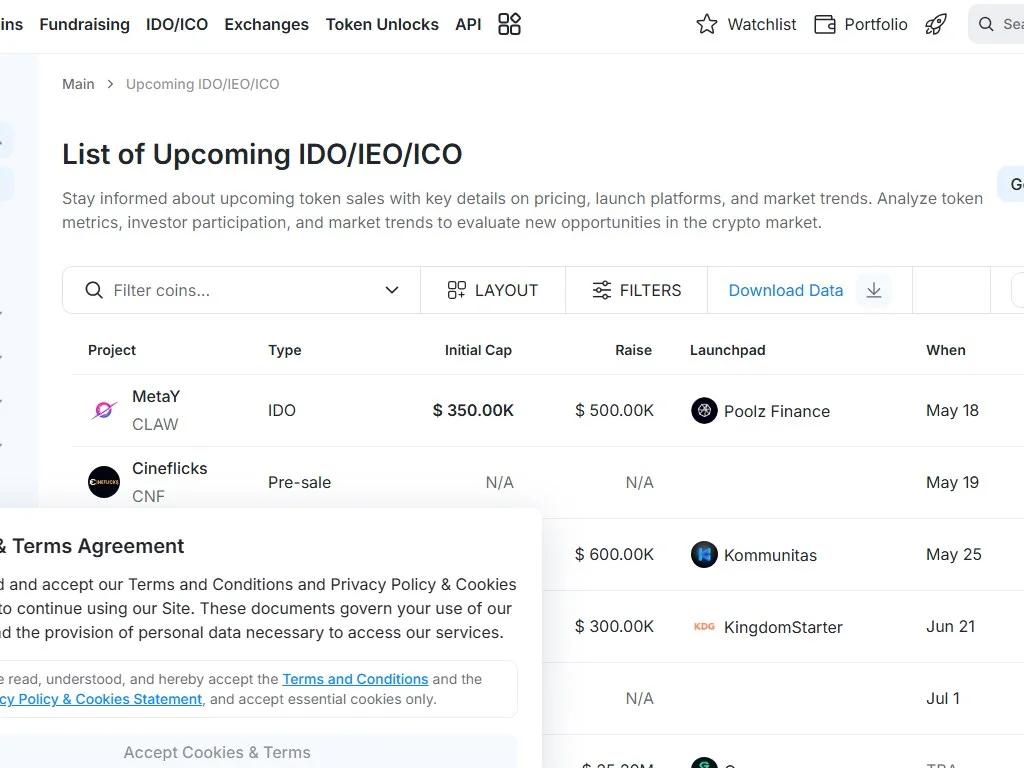Click the Pre-sale type cell
Screen dimensions: 1024x768
point(300,482)
